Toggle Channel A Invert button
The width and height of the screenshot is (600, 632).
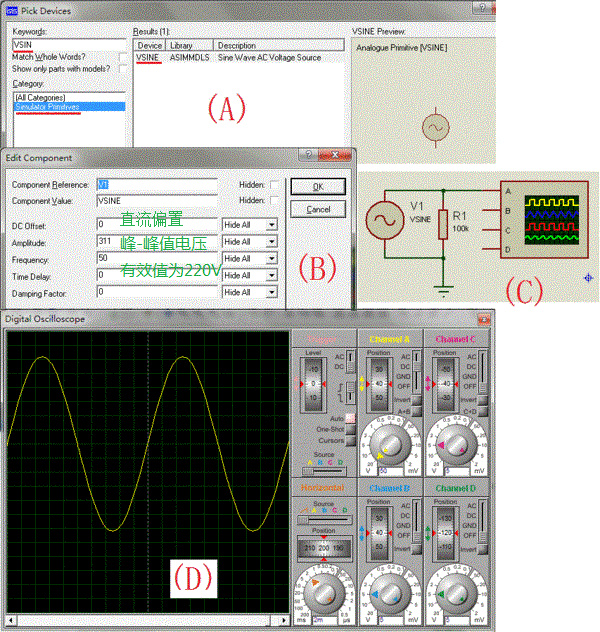[x=417, y=400]
